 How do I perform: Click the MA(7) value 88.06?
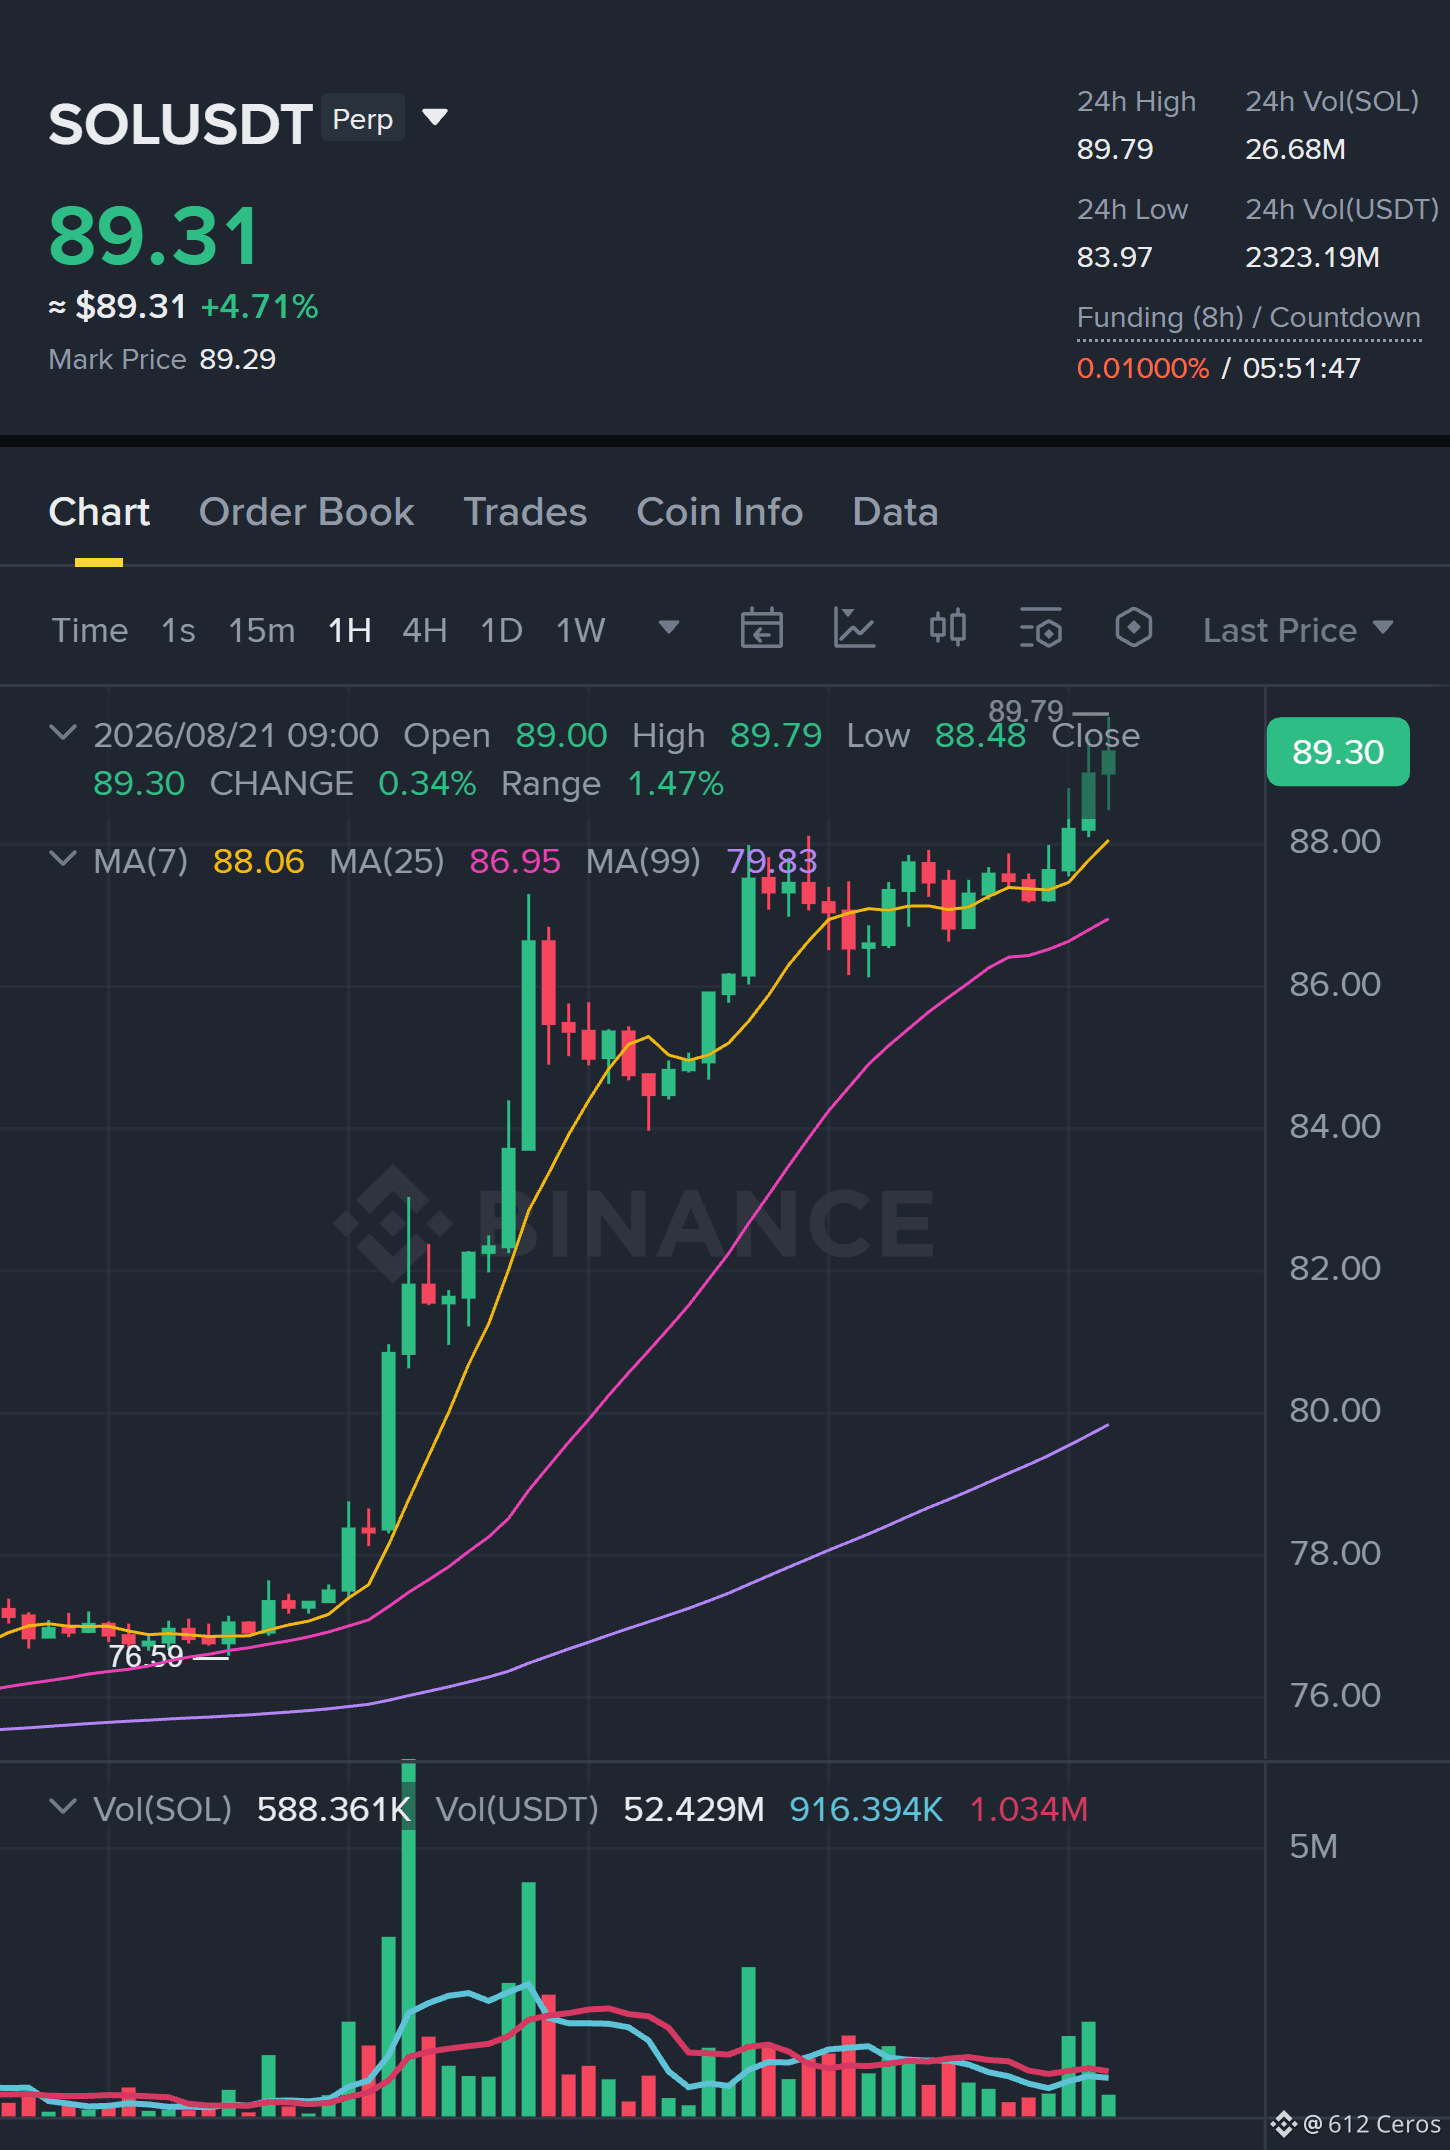tap(258, 861)
